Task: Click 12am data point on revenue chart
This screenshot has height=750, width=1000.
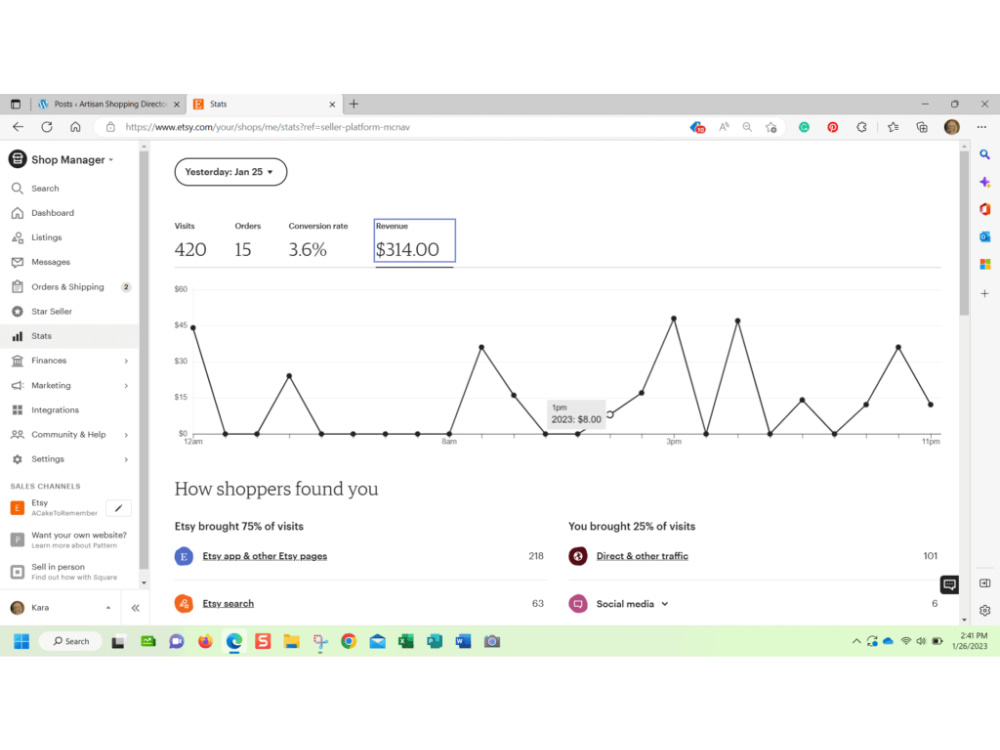Action: click(193, 328)
